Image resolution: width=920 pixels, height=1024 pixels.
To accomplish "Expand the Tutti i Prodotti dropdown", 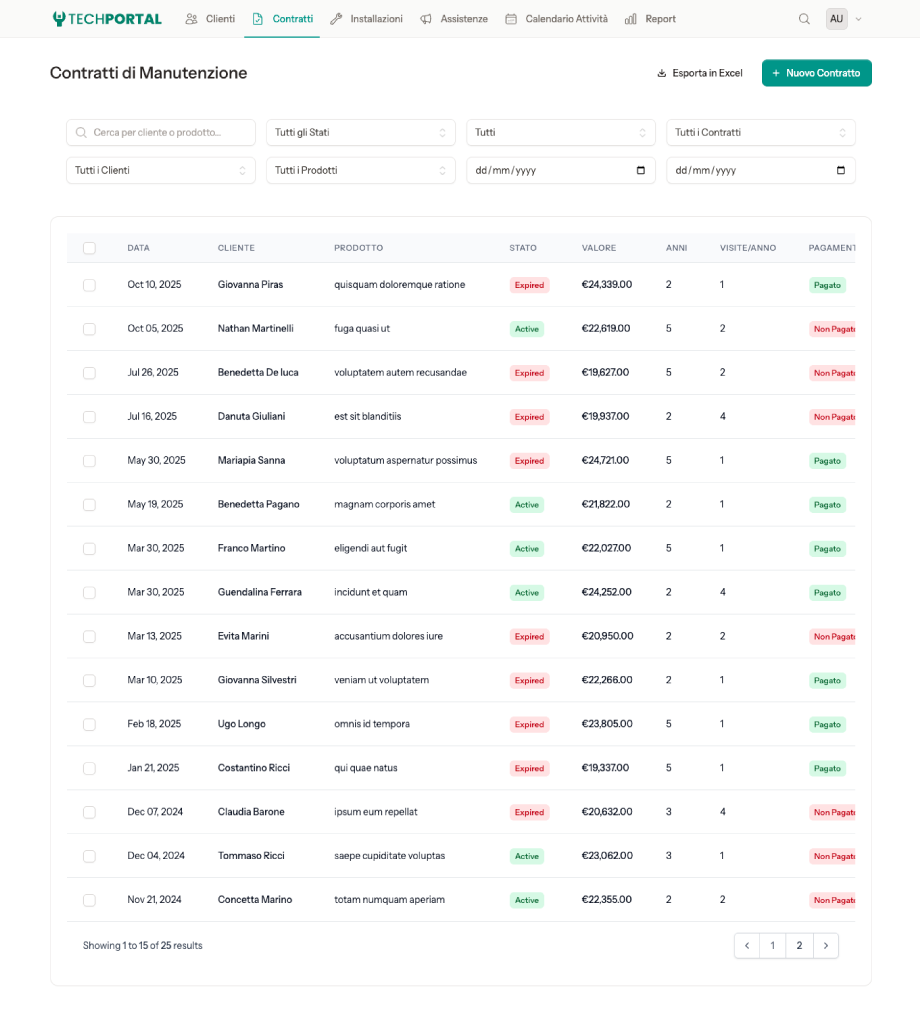I will click(x=360, y=170).
